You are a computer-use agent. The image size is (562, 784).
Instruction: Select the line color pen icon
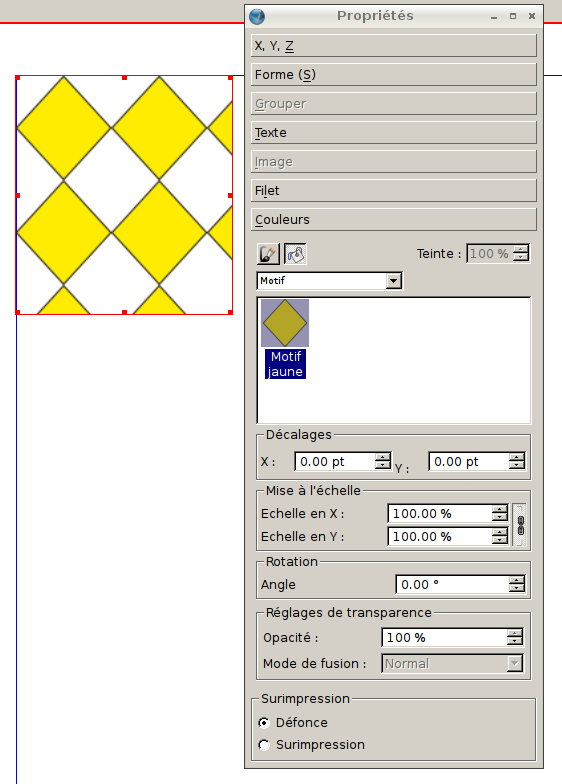(268, 254)
